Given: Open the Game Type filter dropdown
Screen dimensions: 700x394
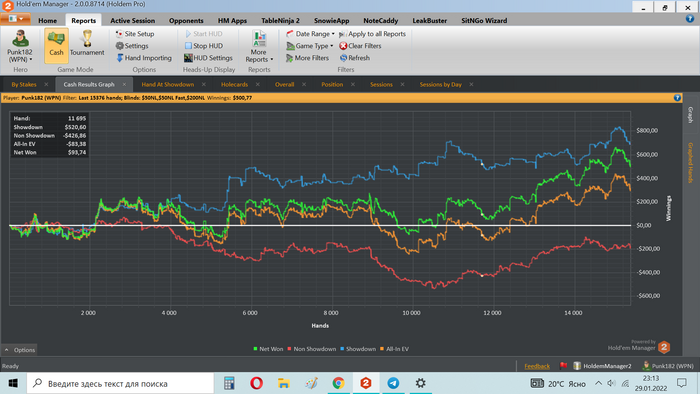Looking at the screenshot, I should click(310, 46).
